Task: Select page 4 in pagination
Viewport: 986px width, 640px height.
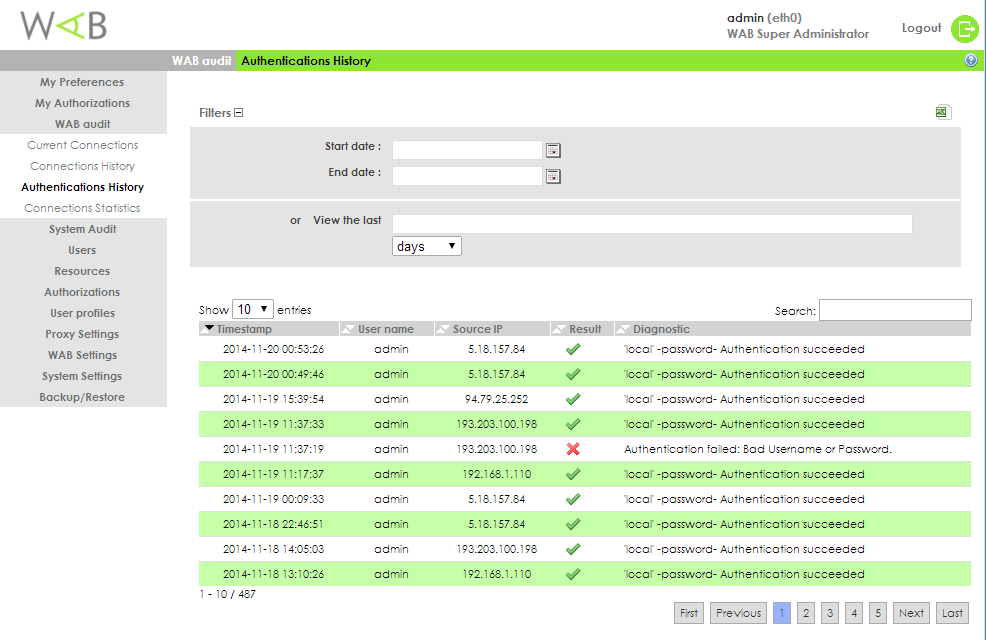Action: pos(854,613)
